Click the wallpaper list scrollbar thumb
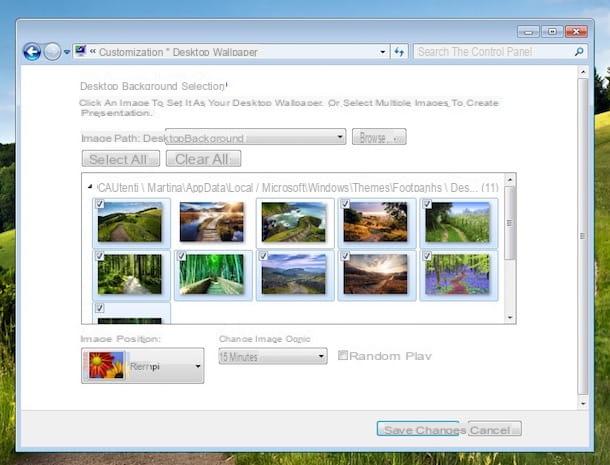Image resolution: width=610 pixels, height=465 pixels. tap(510, 223)
